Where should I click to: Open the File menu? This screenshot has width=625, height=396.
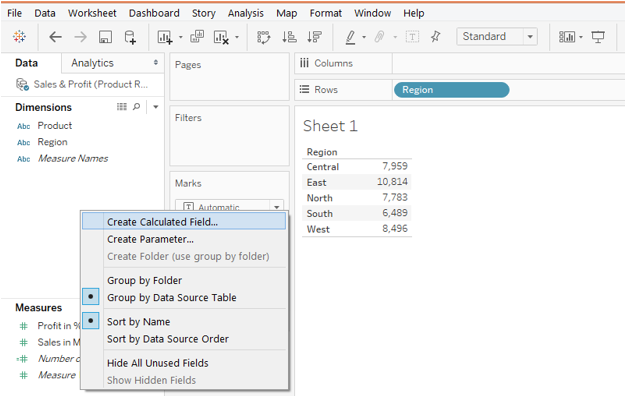click(14, 13)
